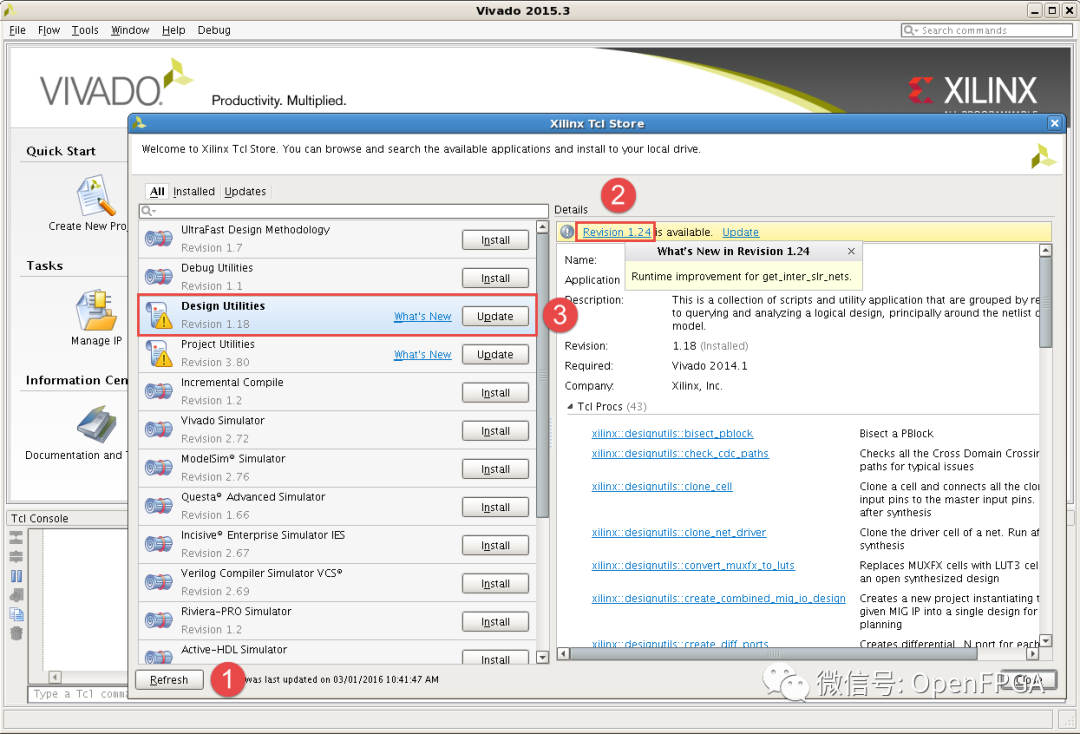Click the ModelSim Simulator app icon

click(x=159, y=468)
